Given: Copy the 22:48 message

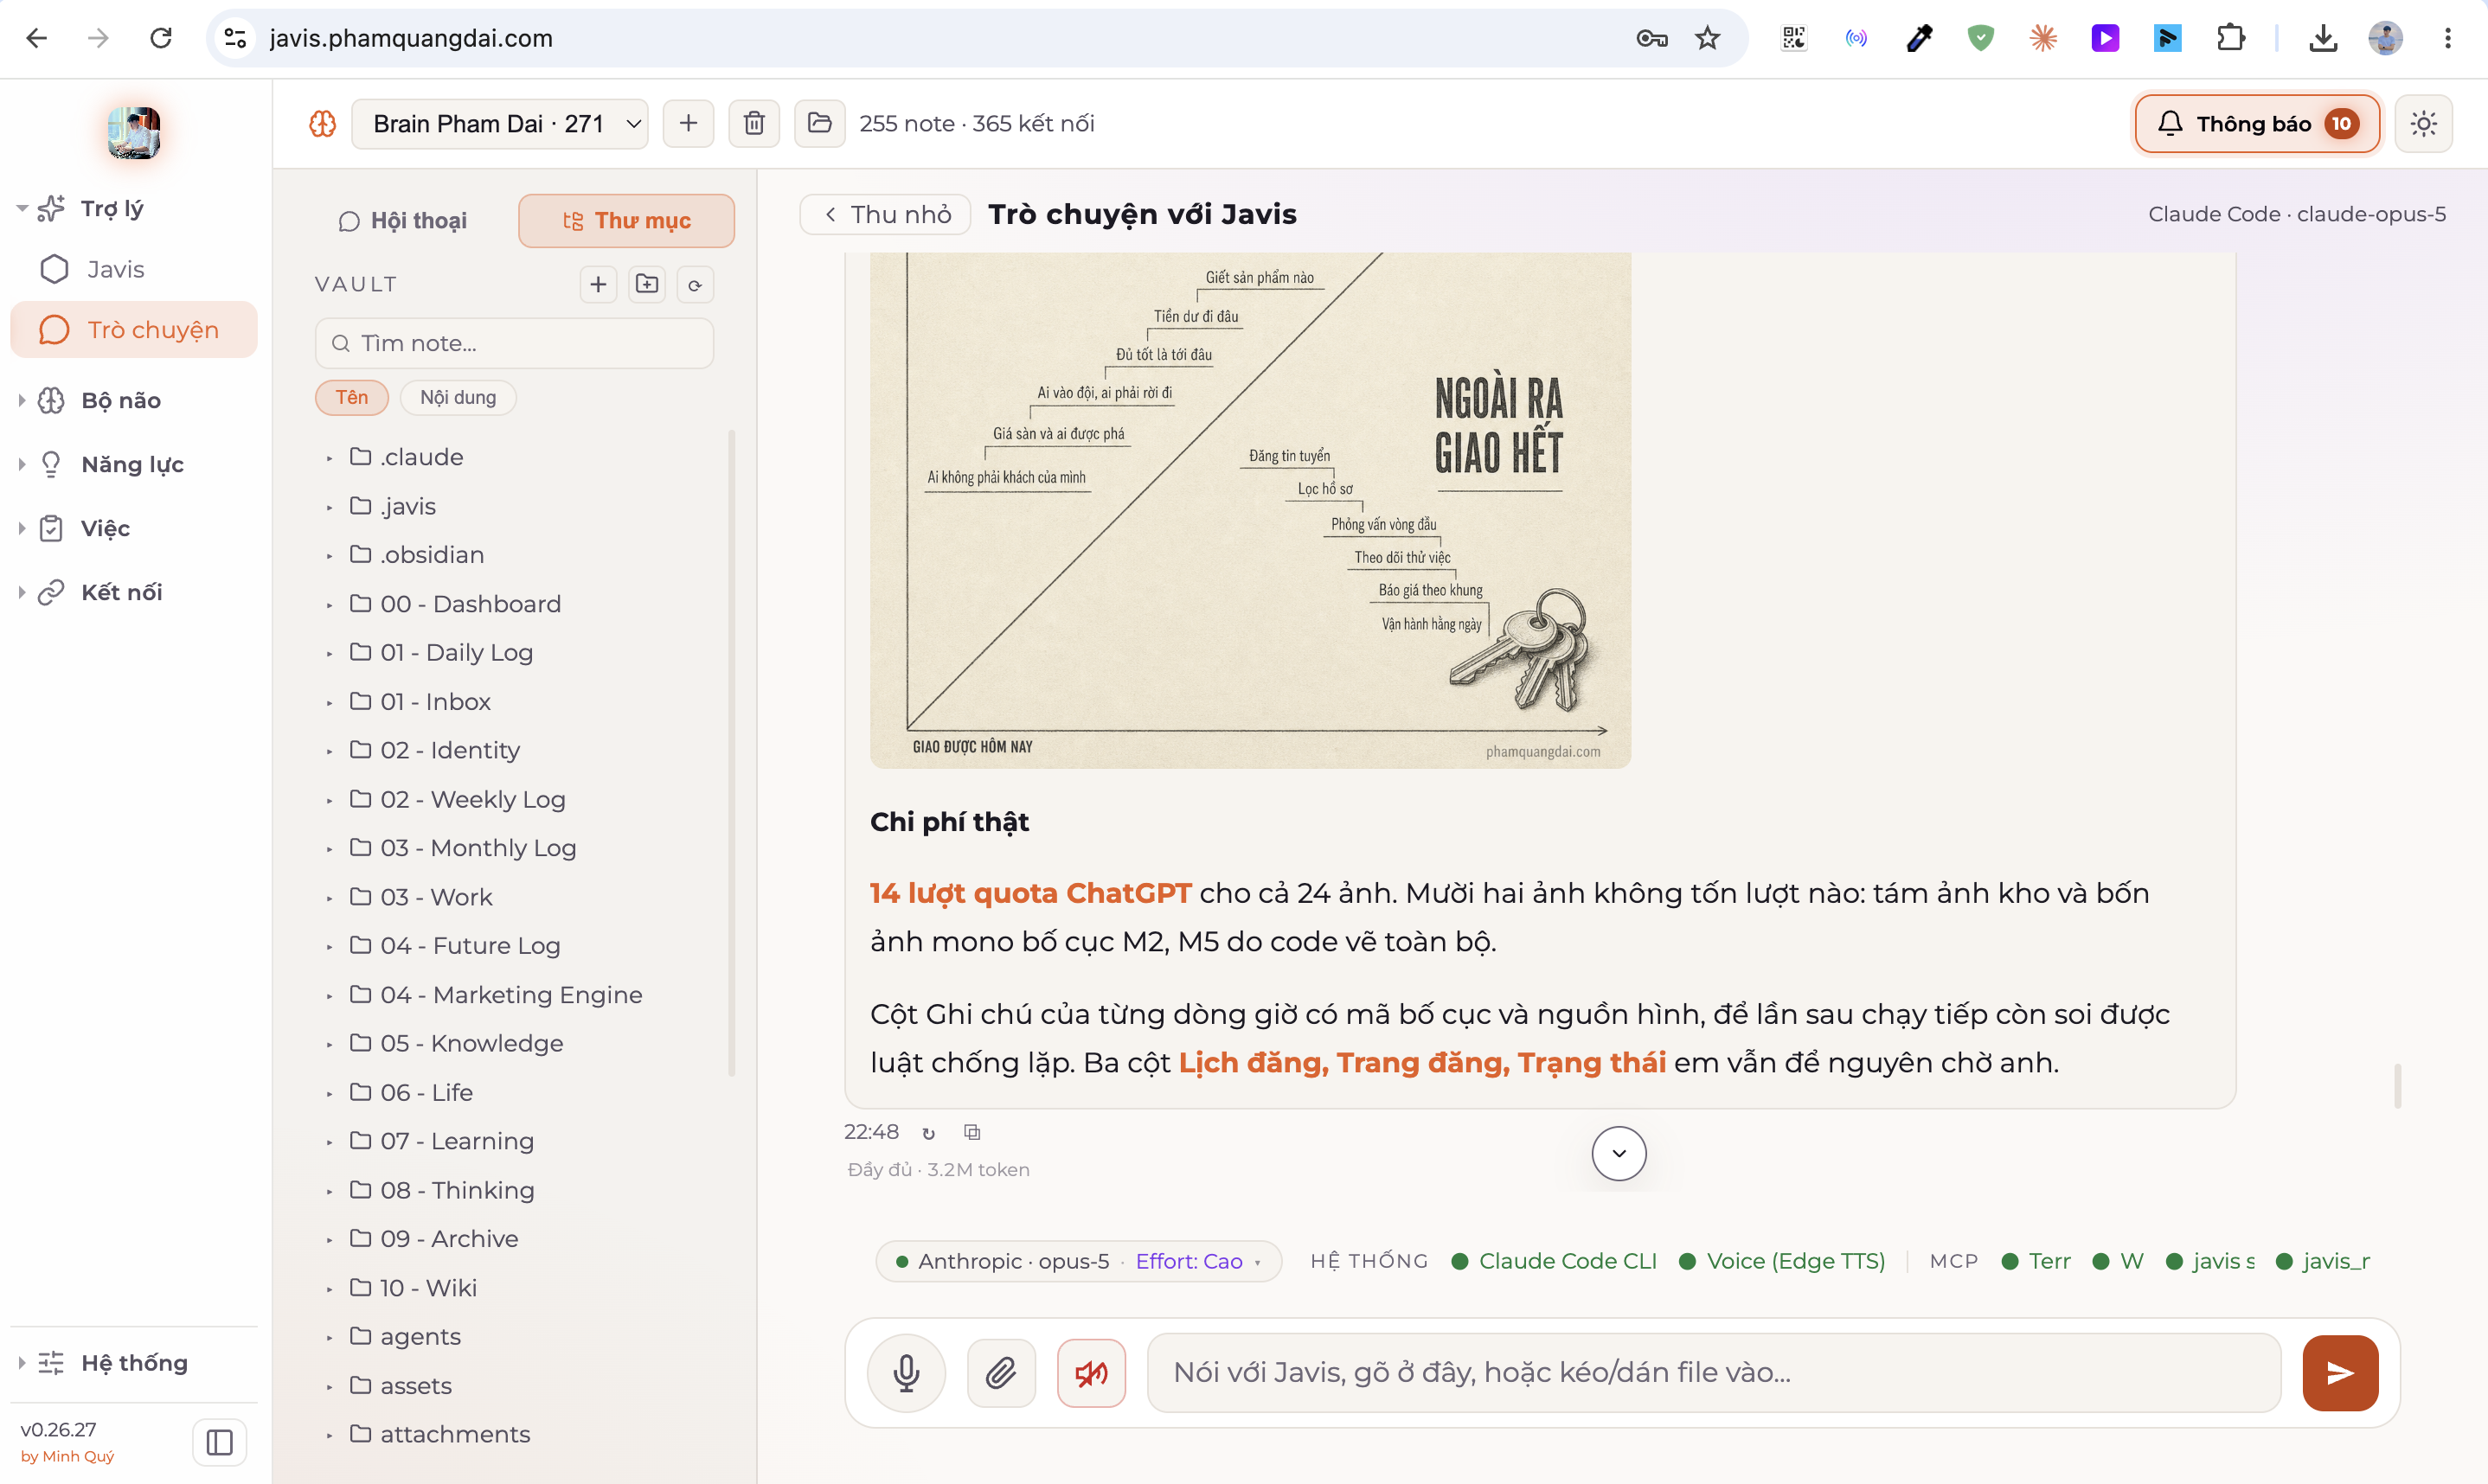Looking at the screenshot, I should point(972,1132).
